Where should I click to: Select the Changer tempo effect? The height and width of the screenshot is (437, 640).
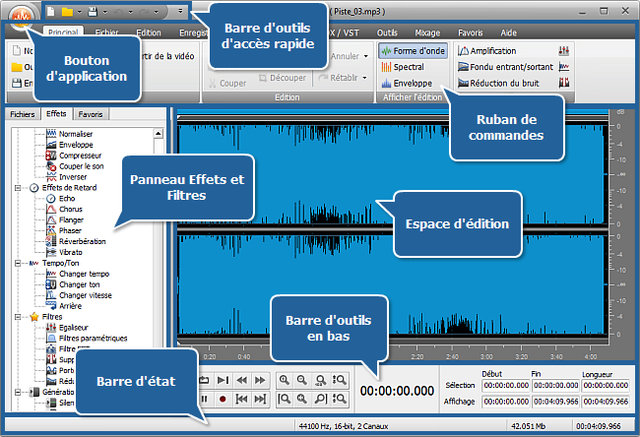[x=78, y=273]
